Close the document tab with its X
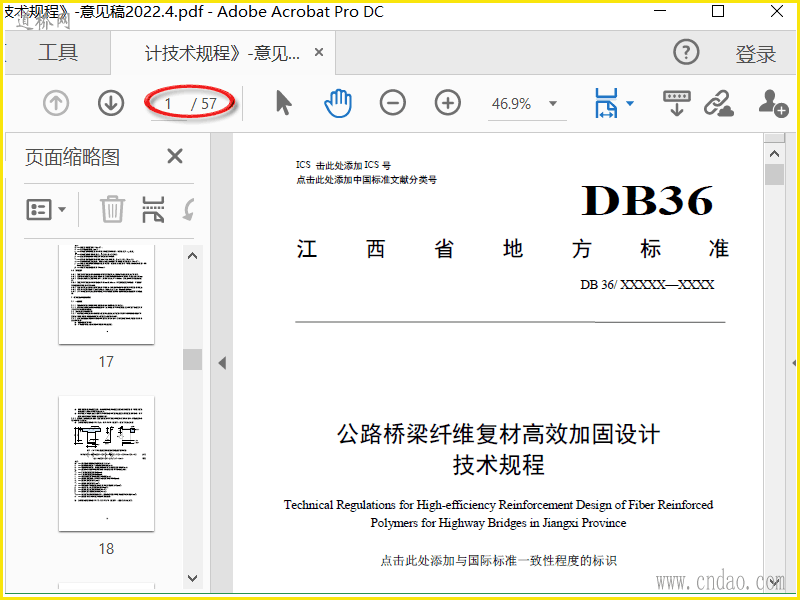Viewport: 800px width, 600px height. coord(319,52)
